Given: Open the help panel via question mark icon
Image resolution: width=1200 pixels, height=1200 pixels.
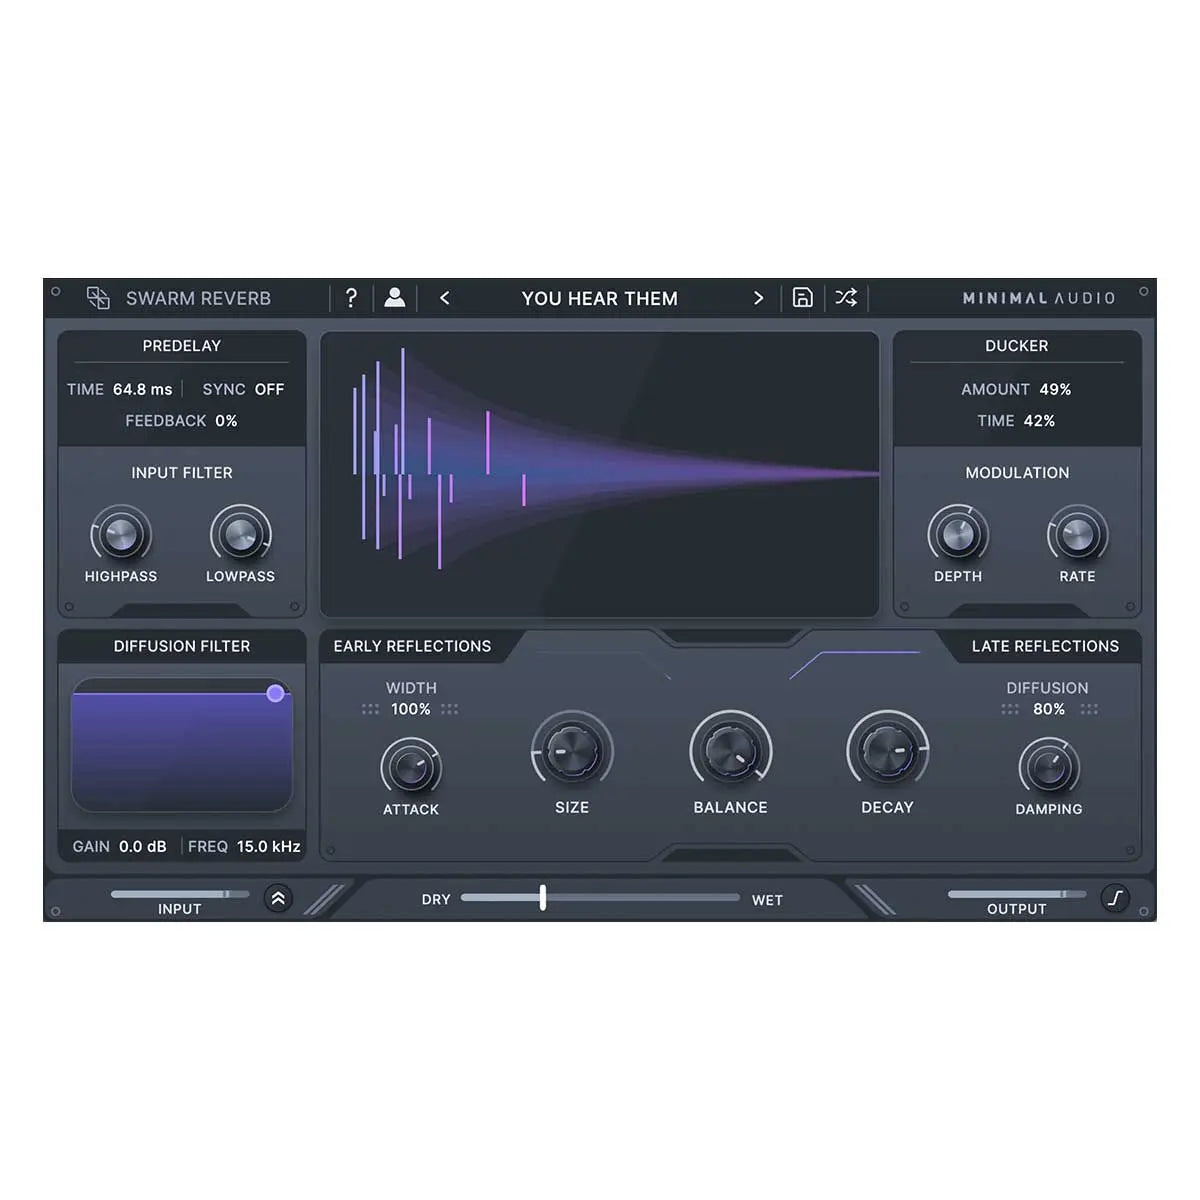Looking at the screenshot, I should click(x=351, y=297).
